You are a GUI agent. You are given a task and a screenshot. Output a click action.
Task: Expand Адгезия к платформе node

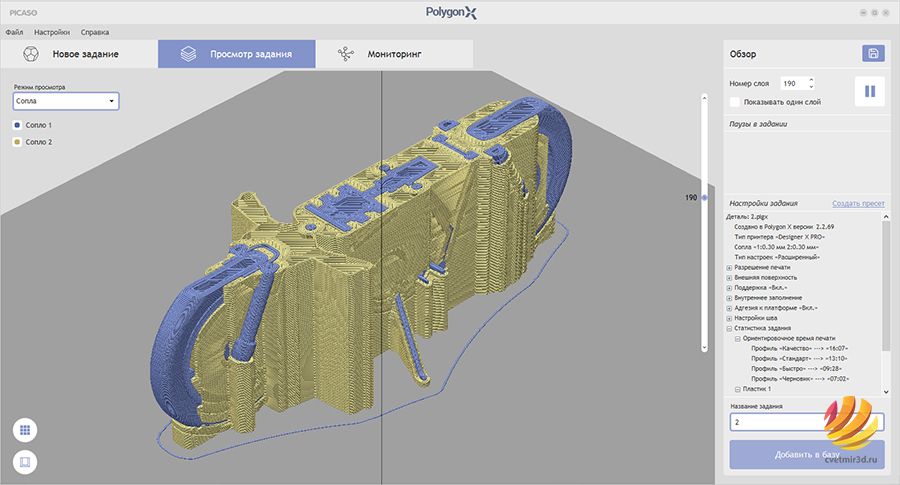pos(730,308)
